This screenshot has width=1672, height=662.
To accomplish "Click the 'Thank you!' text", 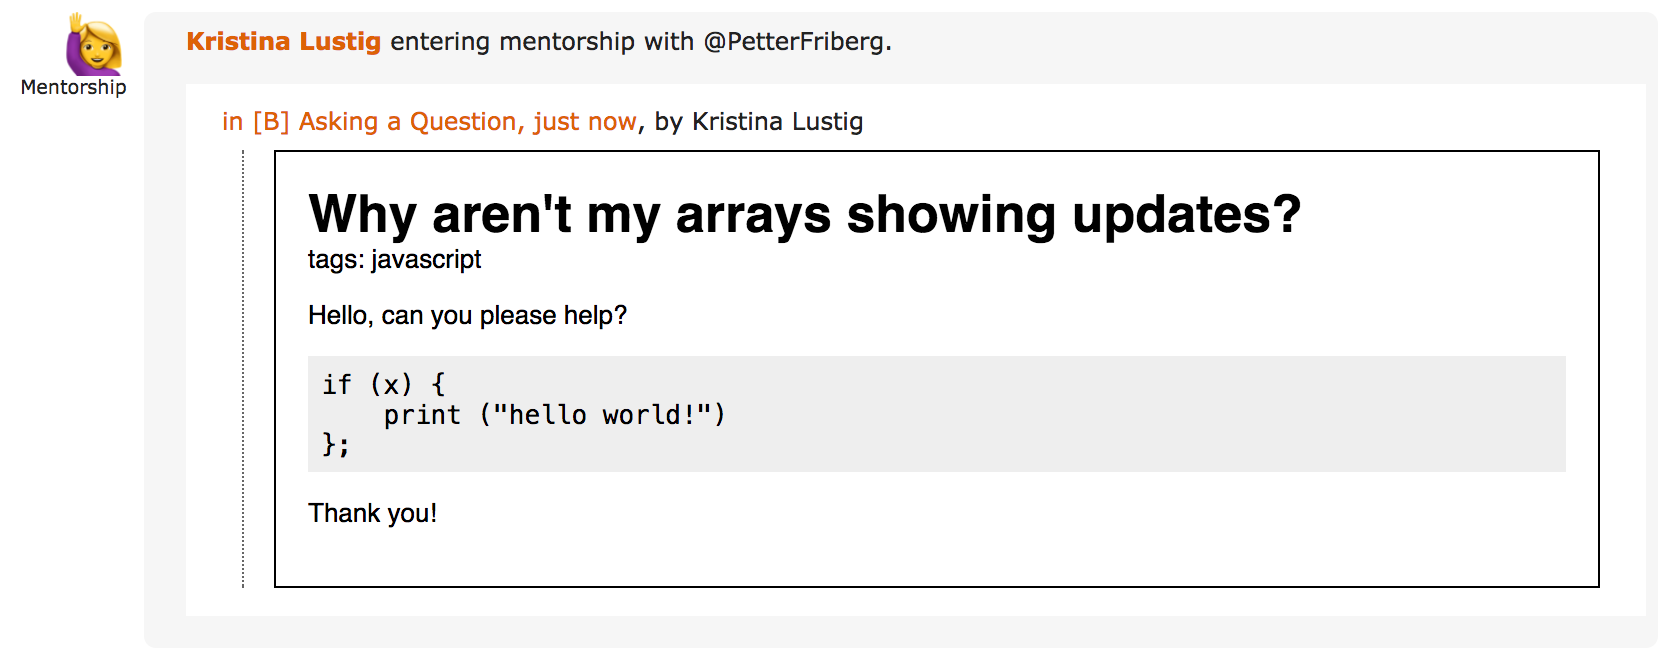I will tap(372, 514).
